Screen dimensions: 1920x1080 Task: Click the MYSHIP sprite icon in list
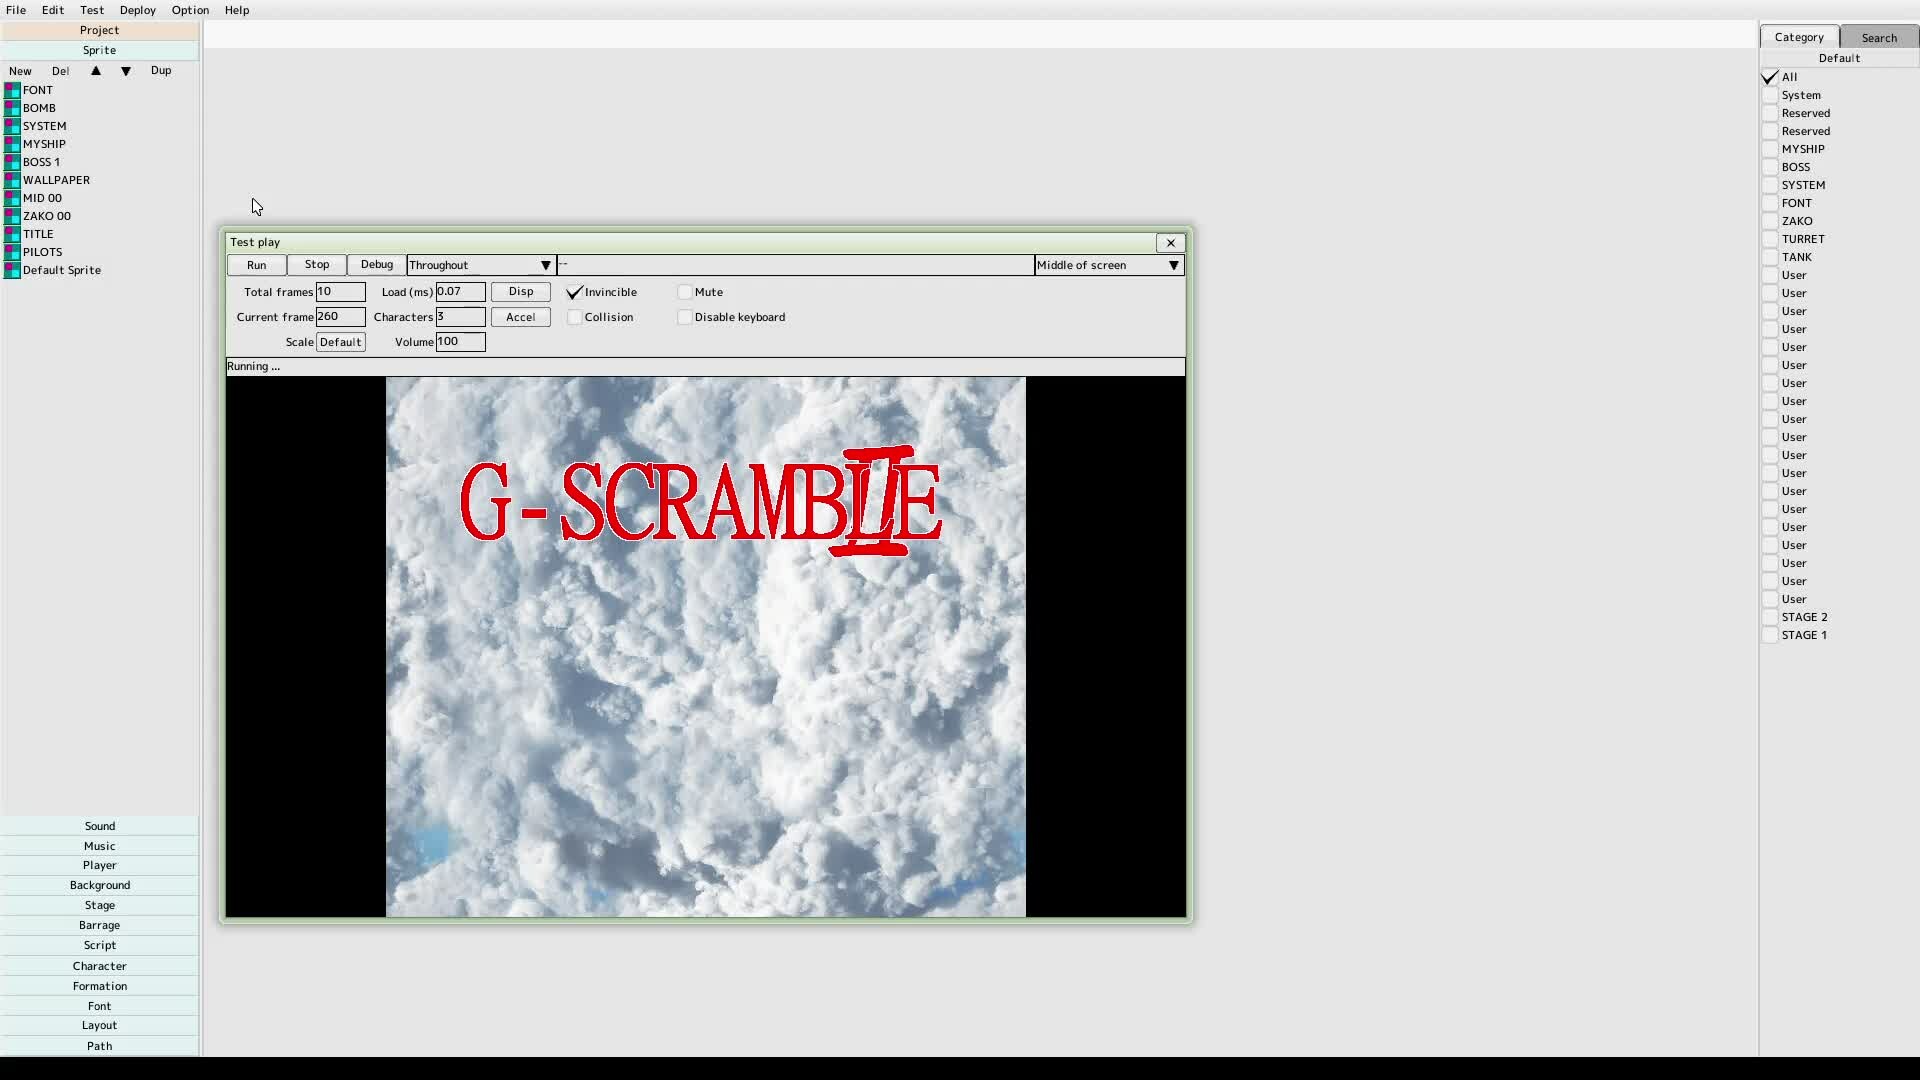point(12,144)
